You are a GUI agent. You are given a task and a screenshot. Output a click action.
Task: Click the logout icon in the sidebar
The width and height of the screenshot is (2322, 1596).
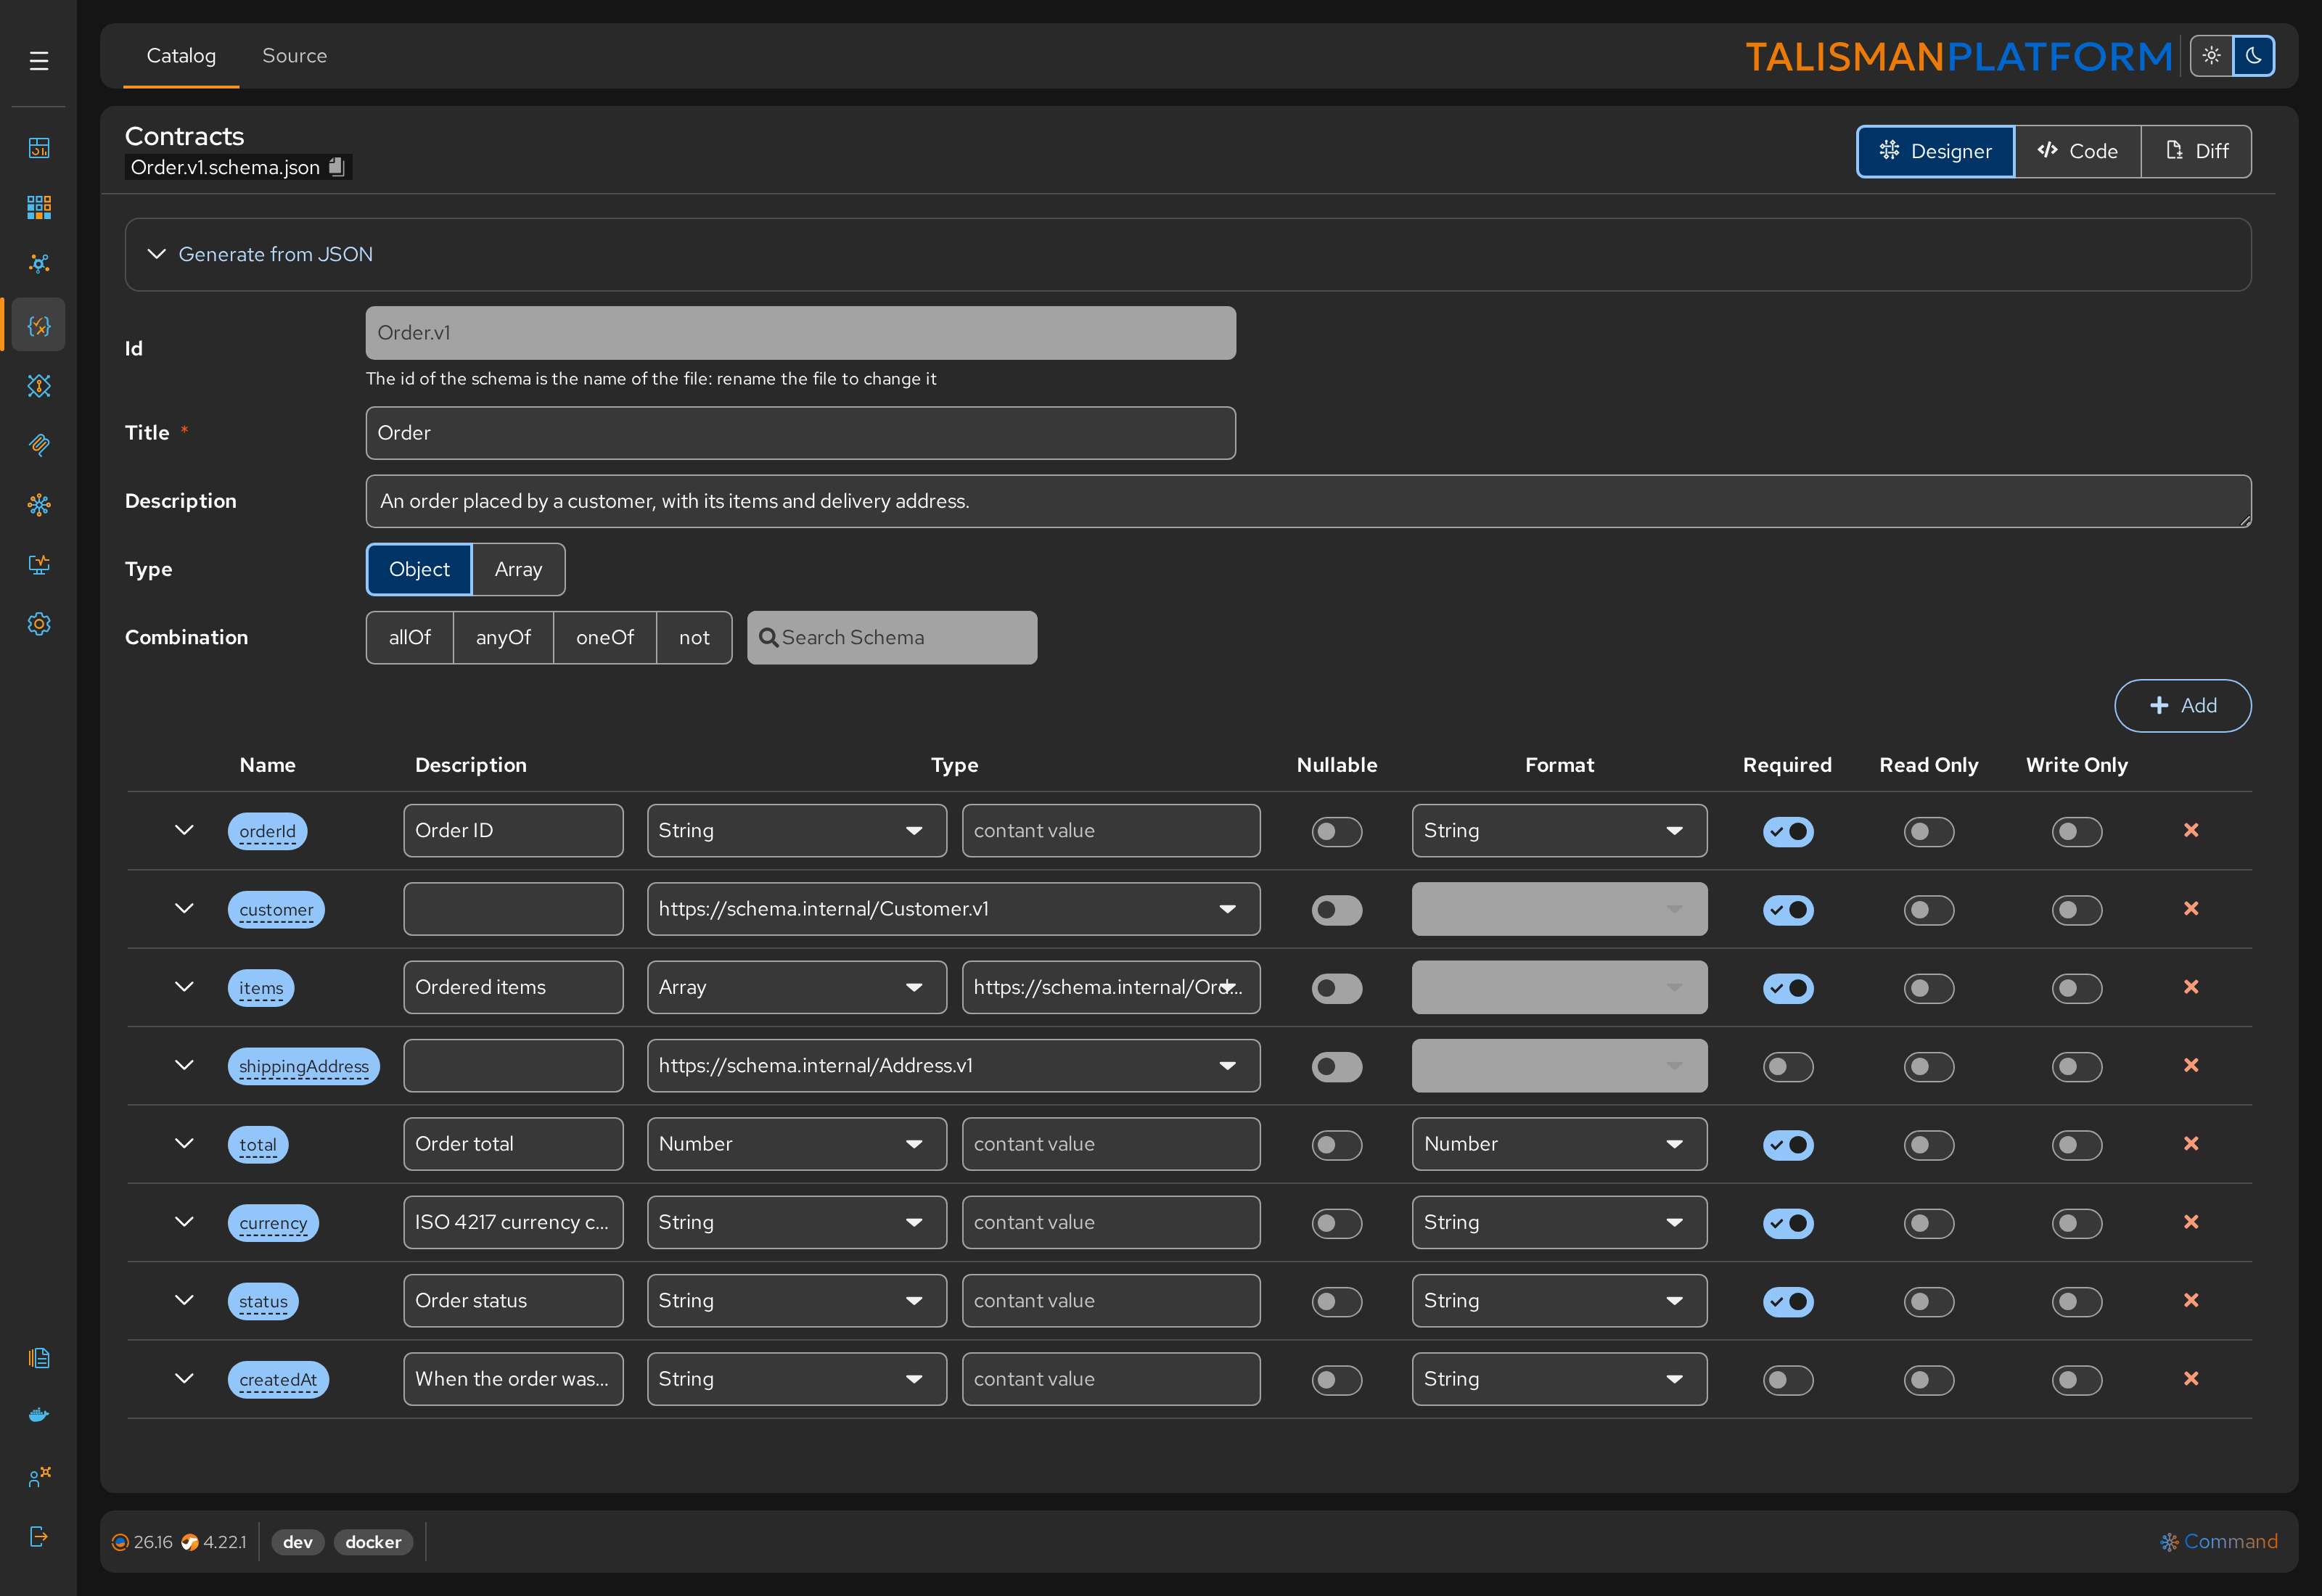point(39,1537)
